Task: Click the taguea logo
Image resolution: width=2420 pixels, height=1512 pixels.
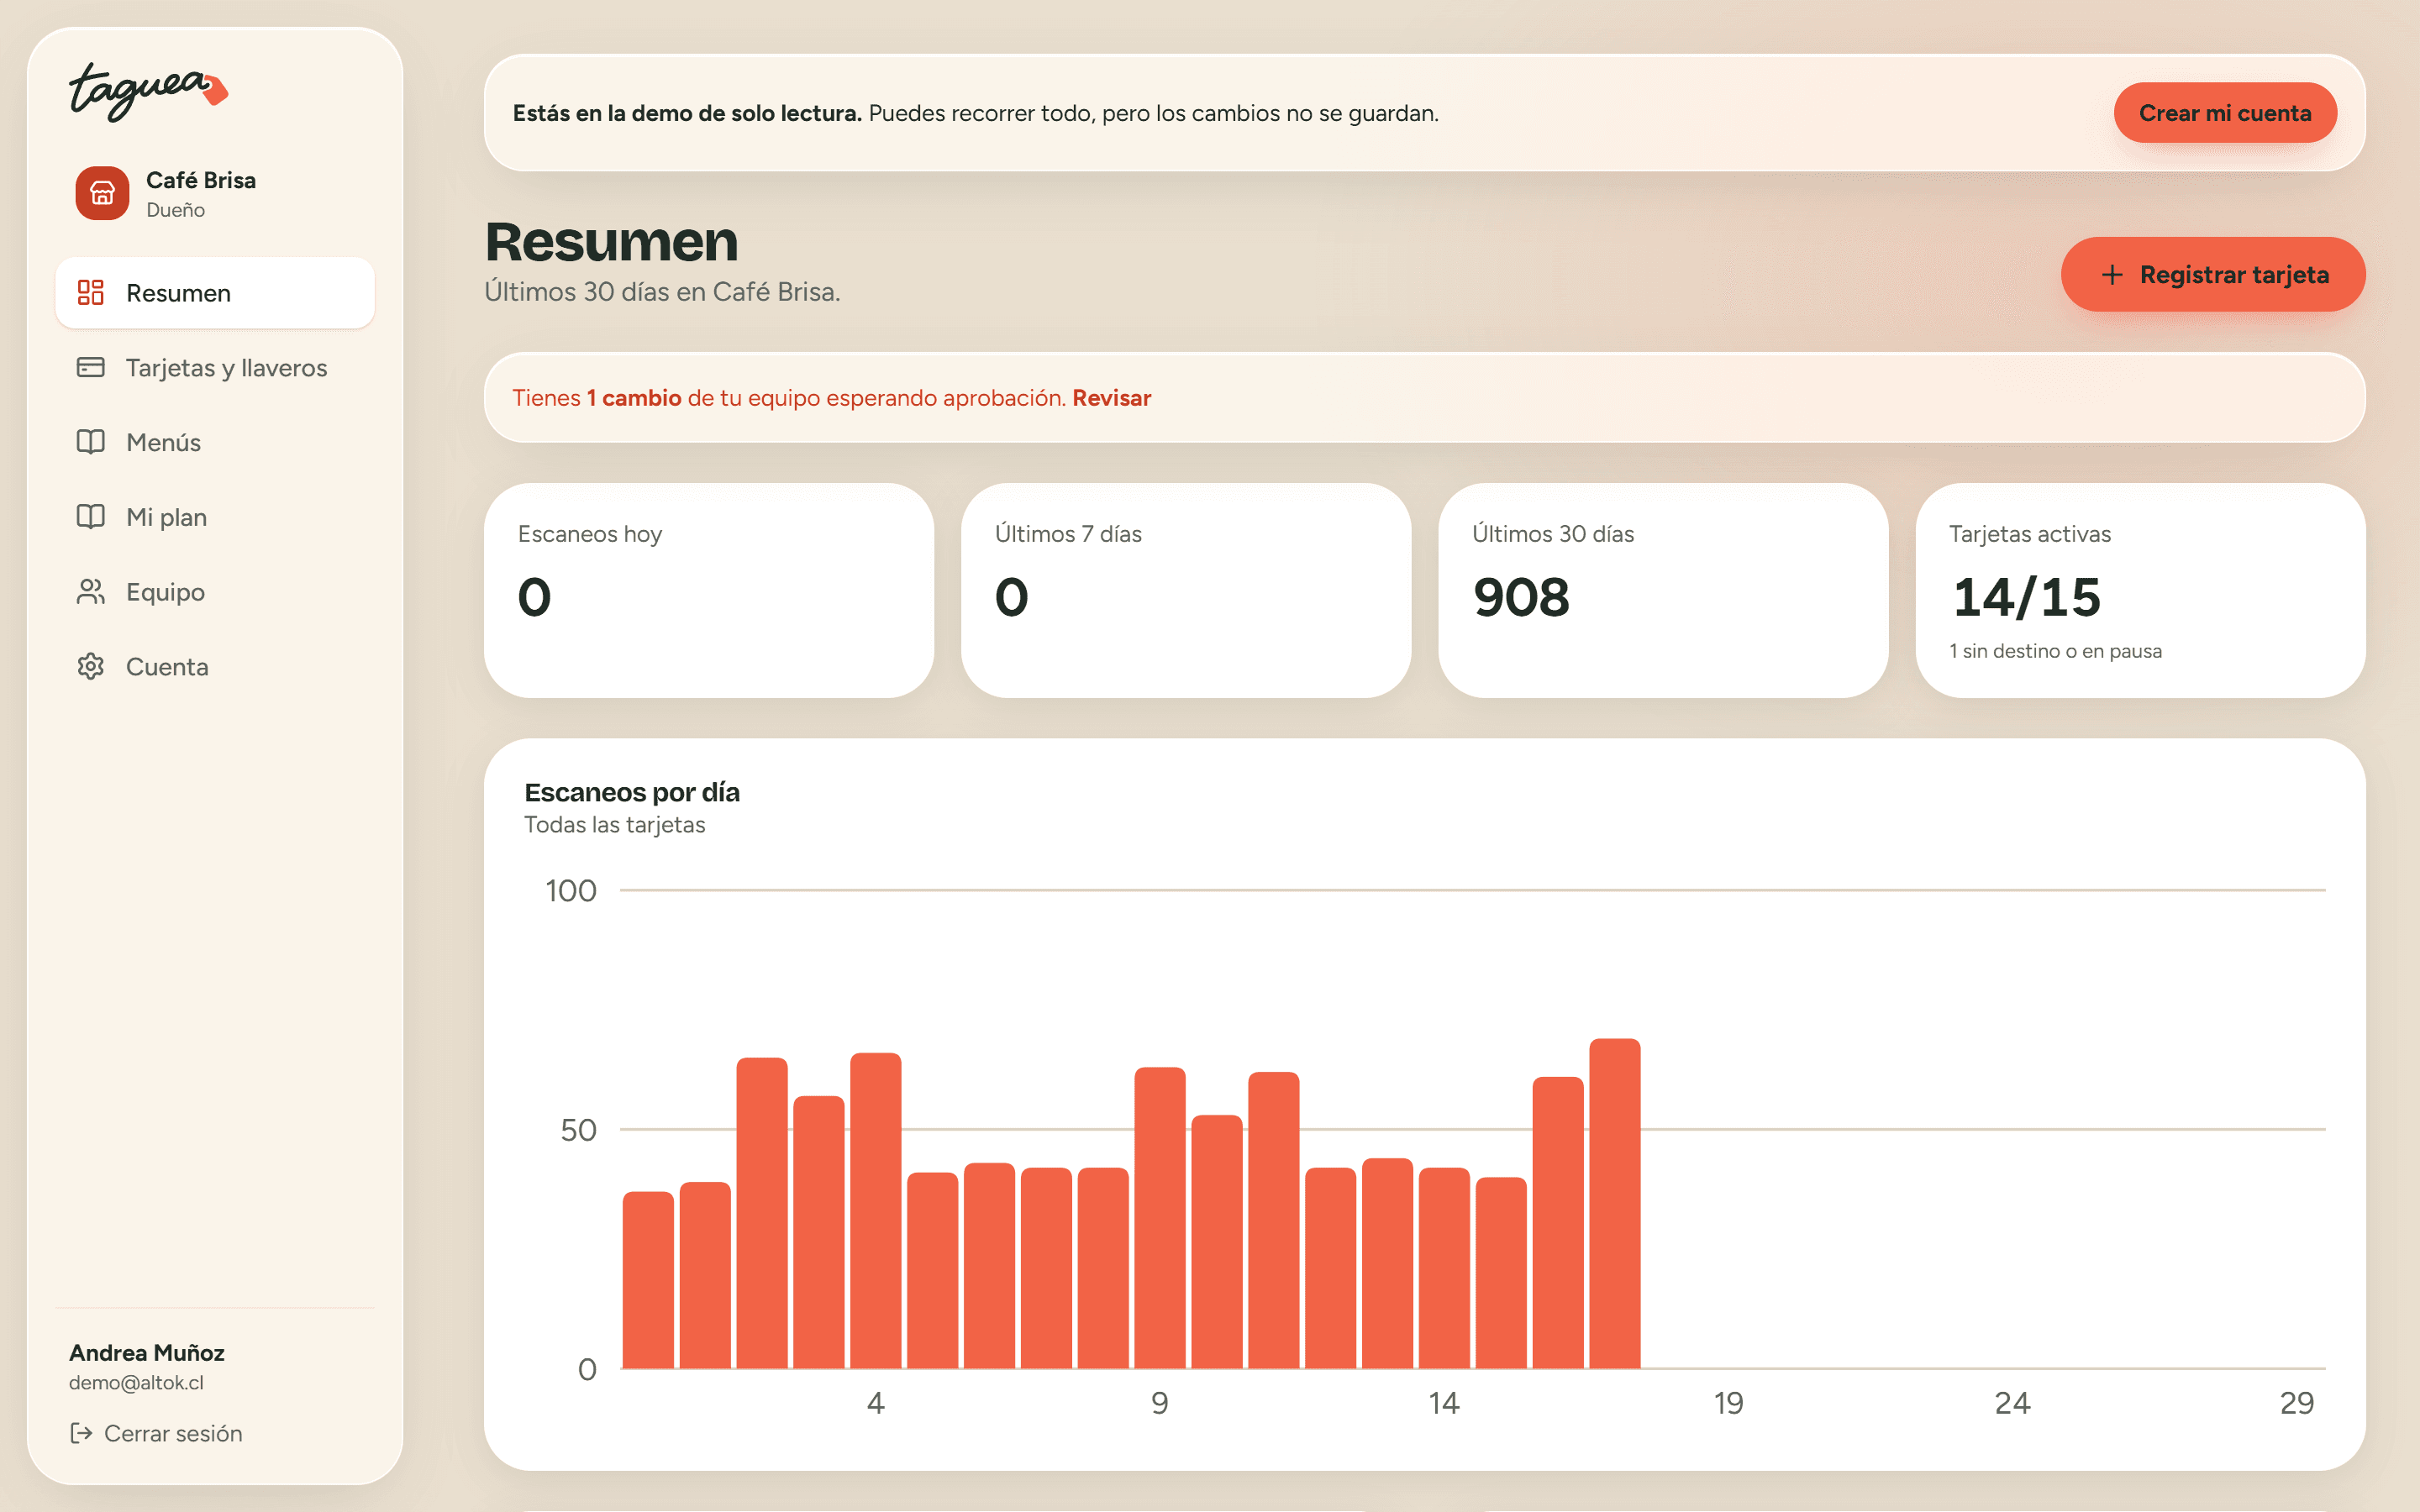Action: coord(148,92)
